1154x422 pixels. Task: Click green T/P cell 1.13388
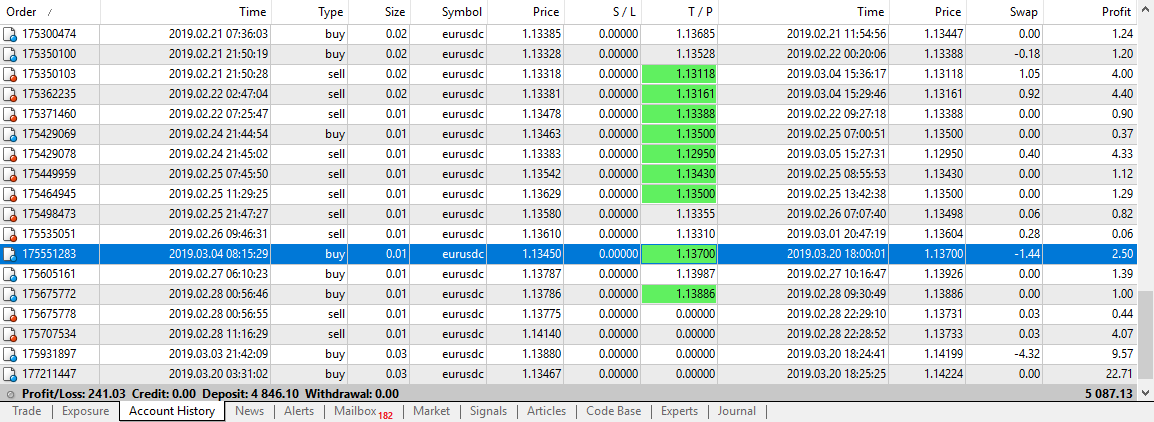[679, 113]
